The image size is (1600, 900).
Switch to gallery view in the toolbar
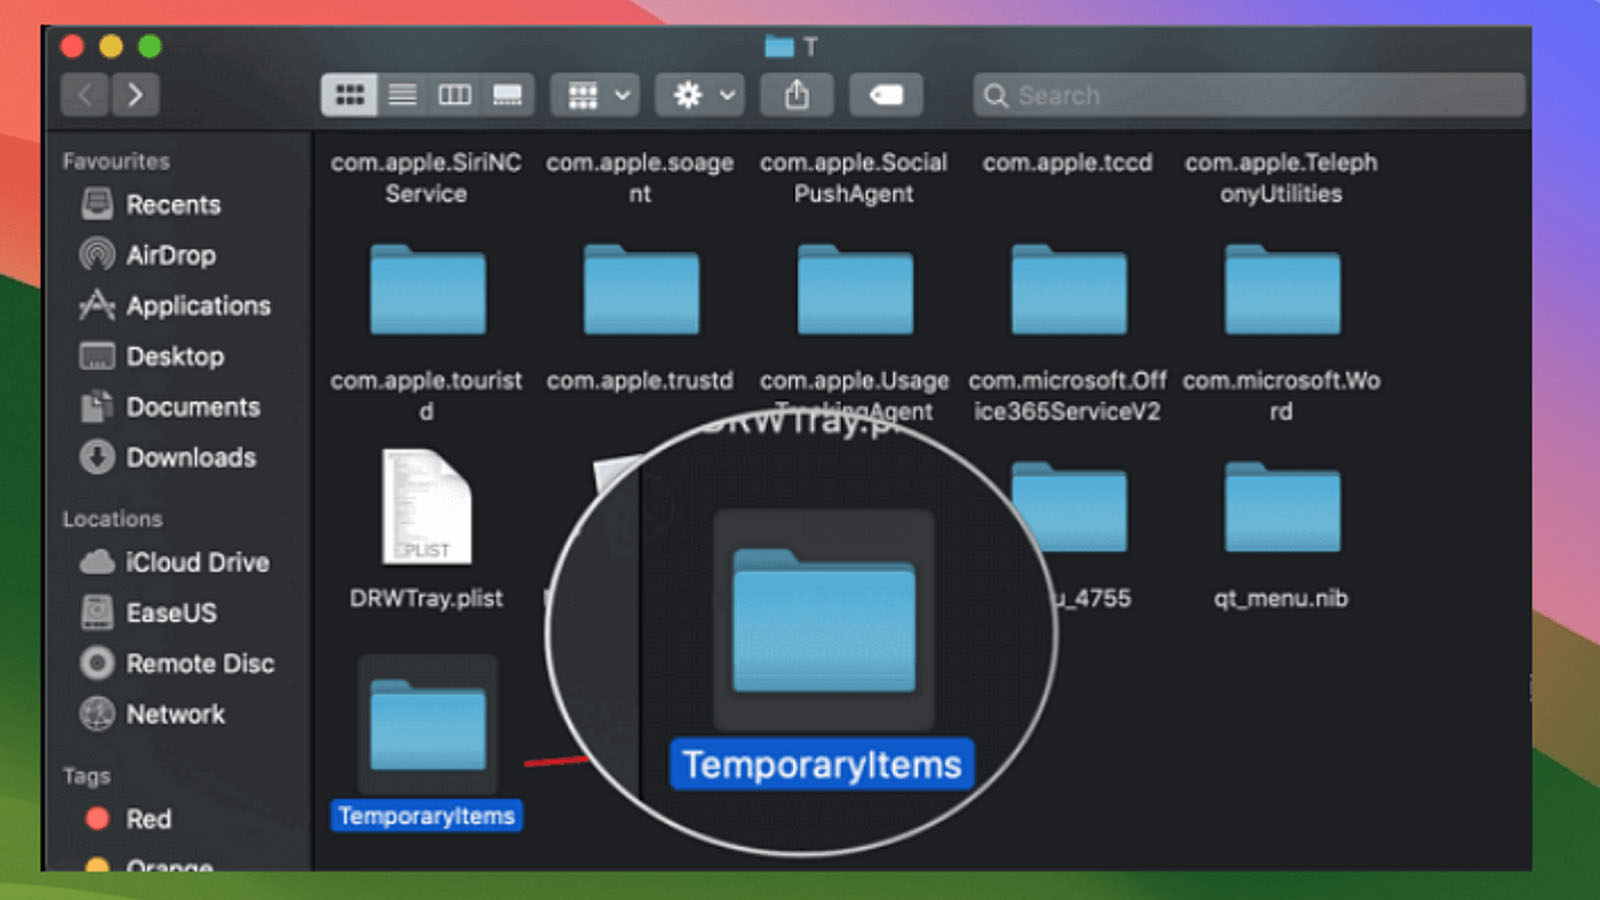tap(508, 95)
